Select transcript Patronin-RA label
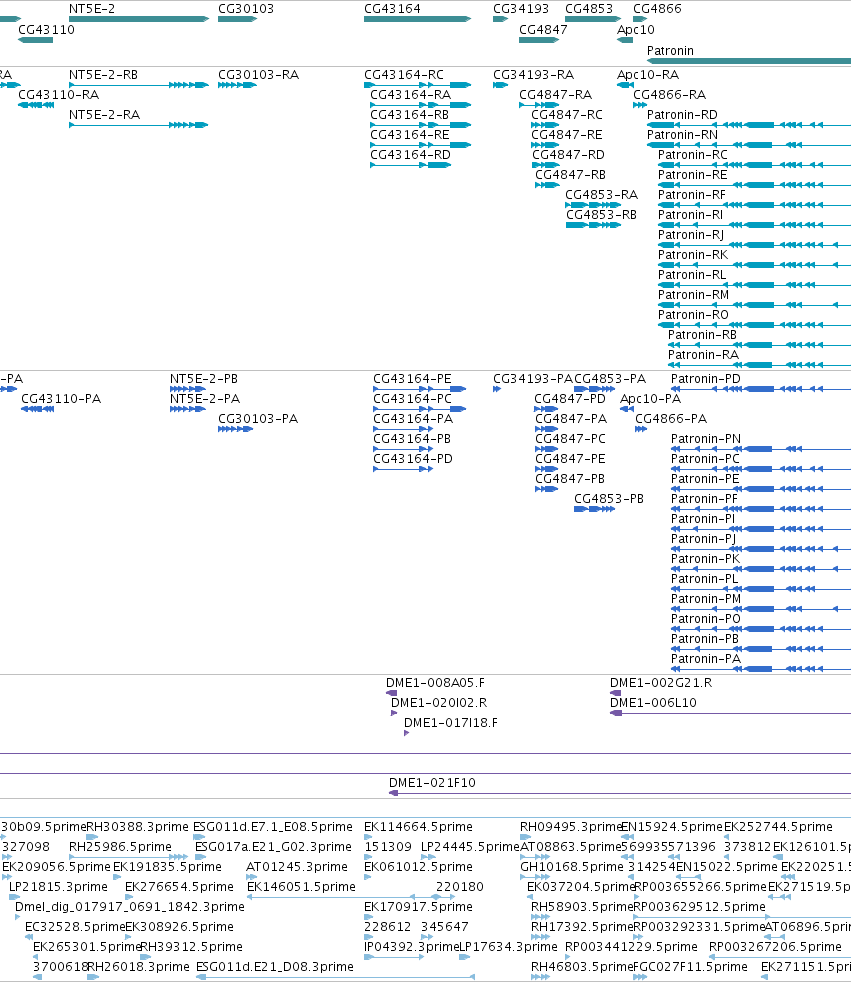The width and height of the screenshot is (851, 982). coord(703,355)
